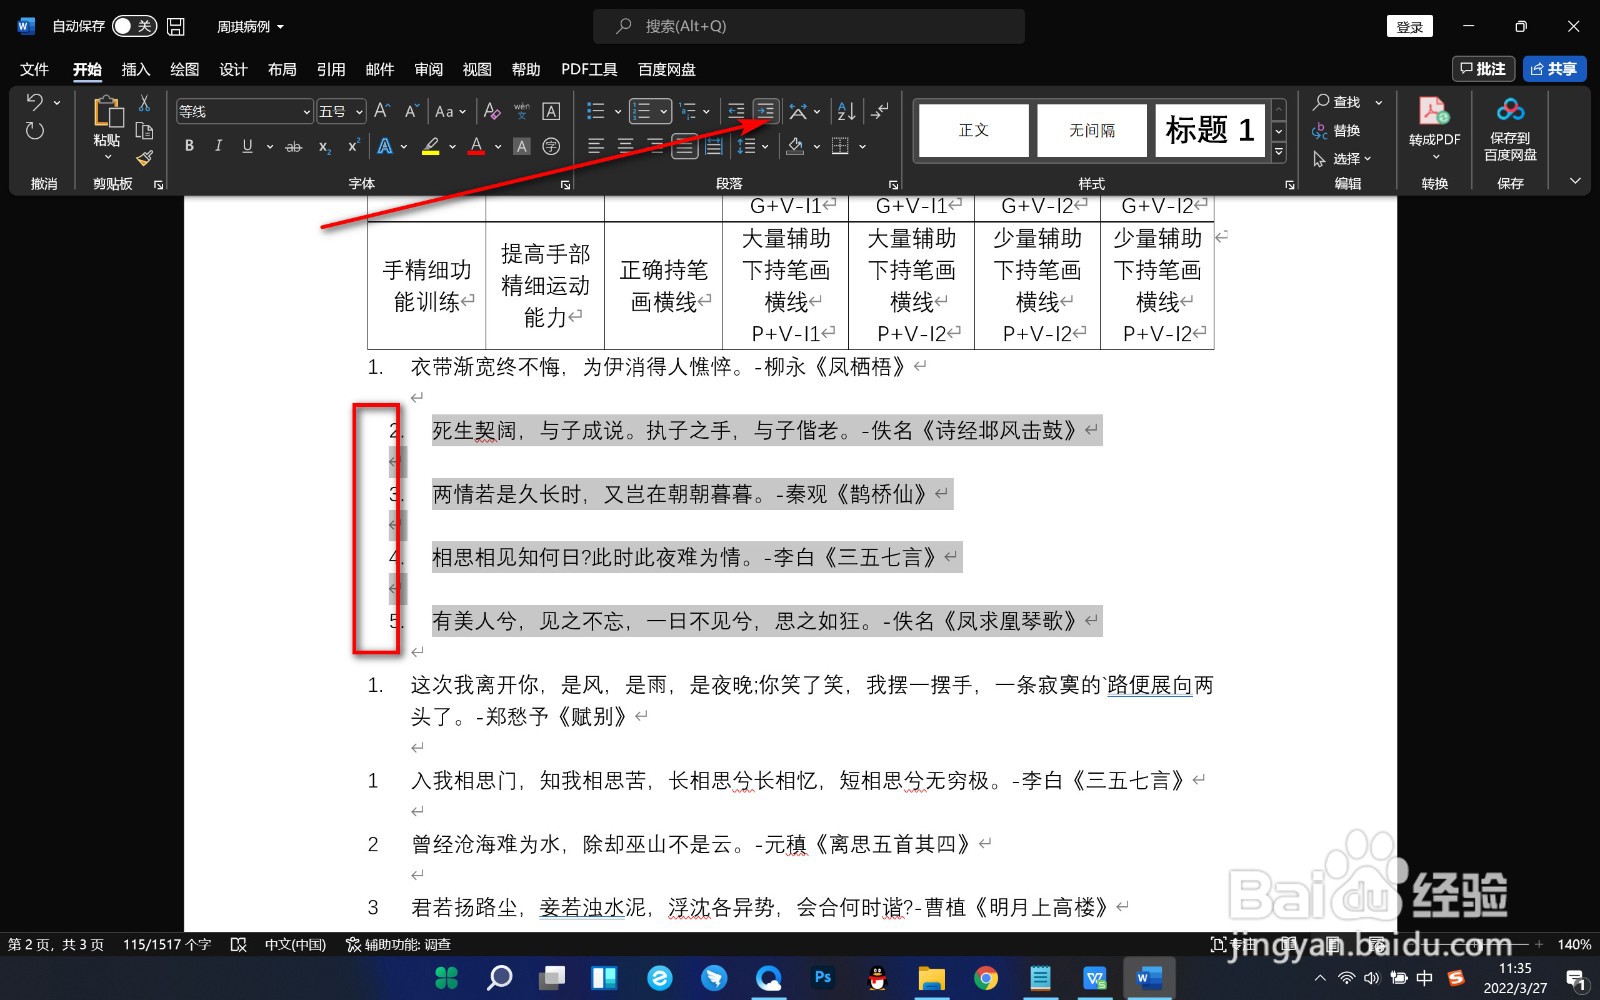The width and height of the screenshot is (1600, 1000).
Task: Apply red font color
Action: (x=477, y=146)
